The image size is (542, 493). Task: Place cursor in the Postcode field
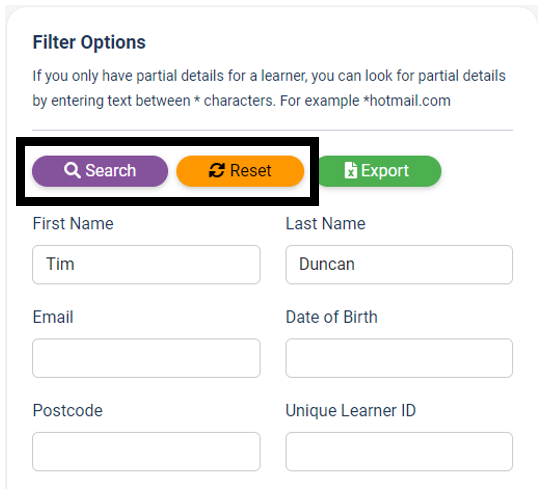click(x=146, y=451)
